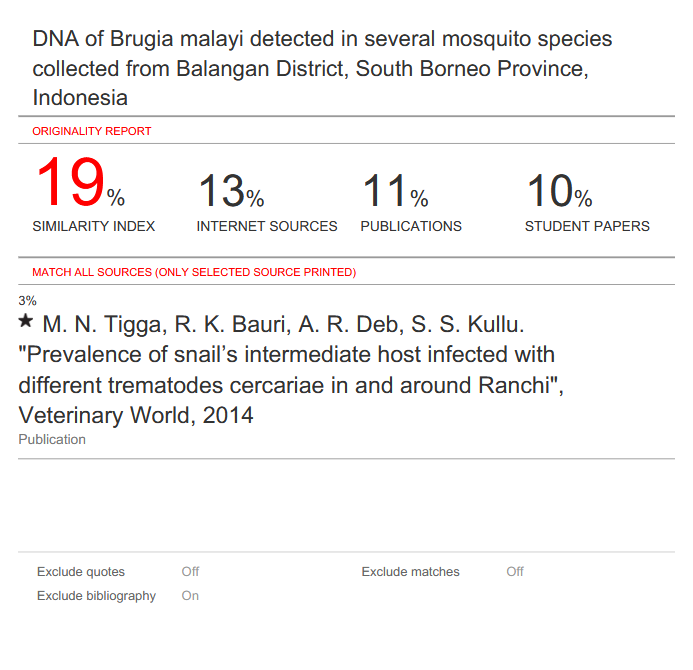Viewport: 693px width, 670px height.
Task: Click the PUBLICATIONS label
Action: click(411, 226)
